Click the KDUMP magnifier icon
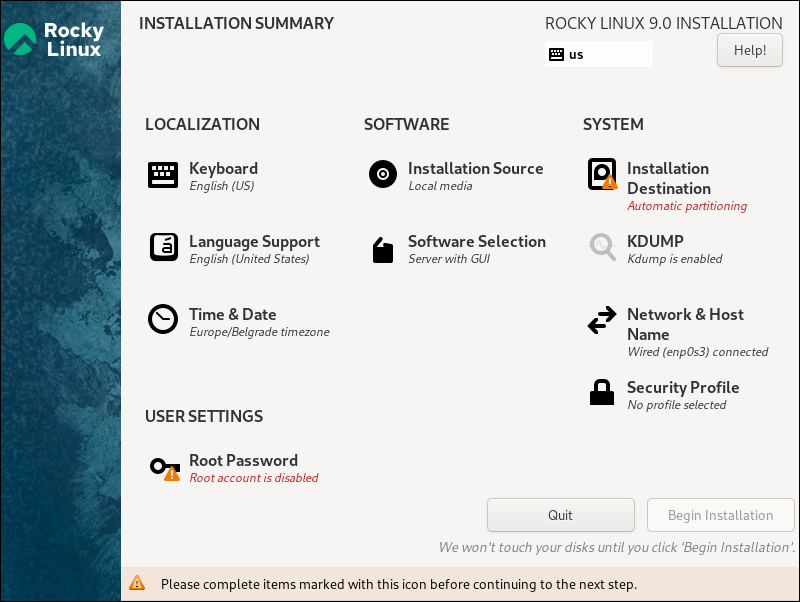 [x=602, y=247]
